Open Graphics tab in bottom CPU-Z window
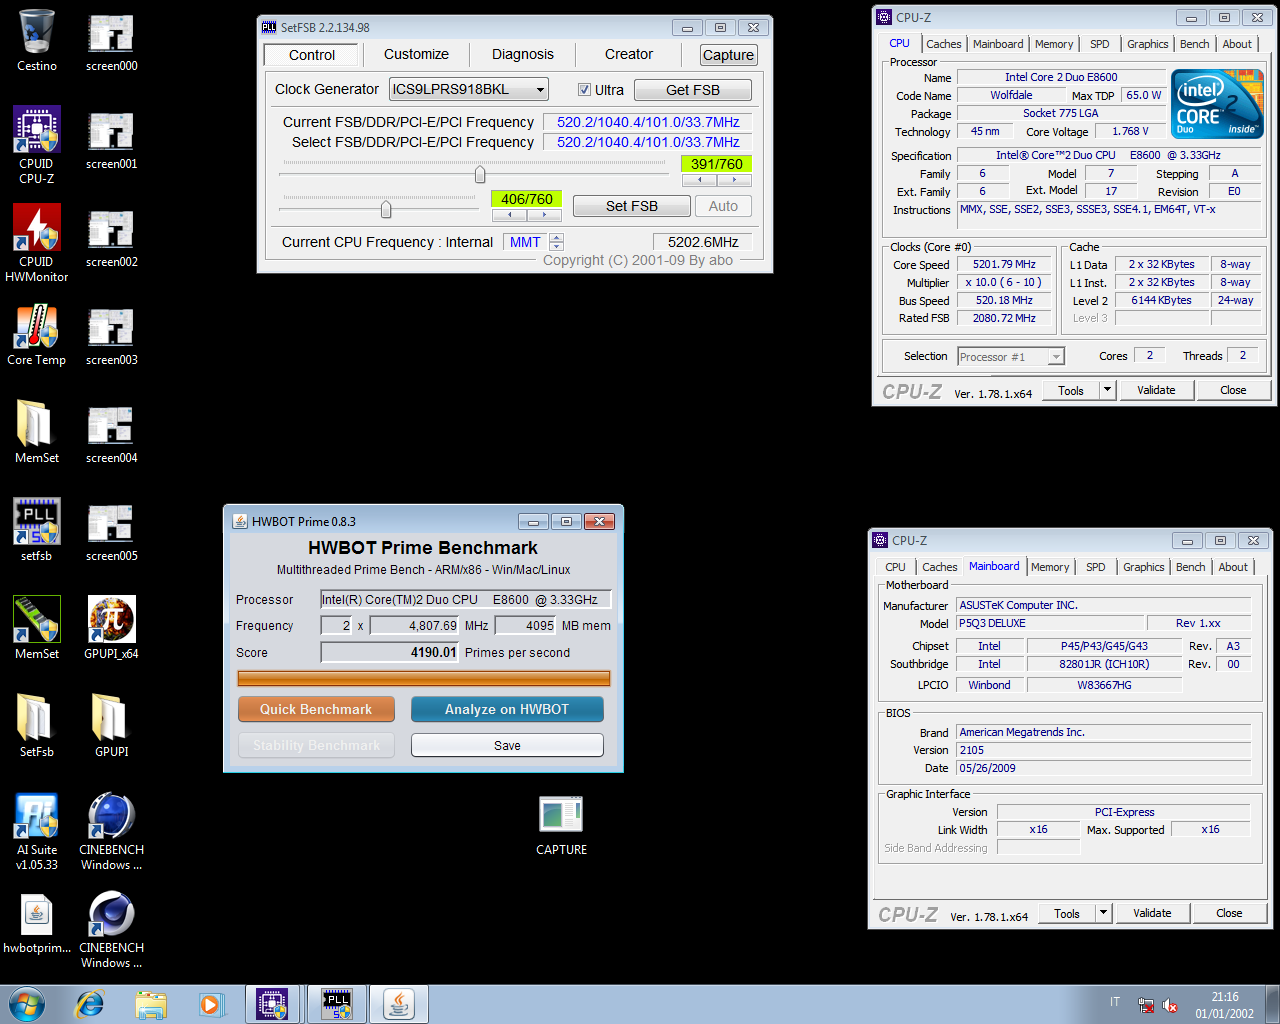The height and width of the screenshot is (1024, 1280). [x=1144, y=567]
